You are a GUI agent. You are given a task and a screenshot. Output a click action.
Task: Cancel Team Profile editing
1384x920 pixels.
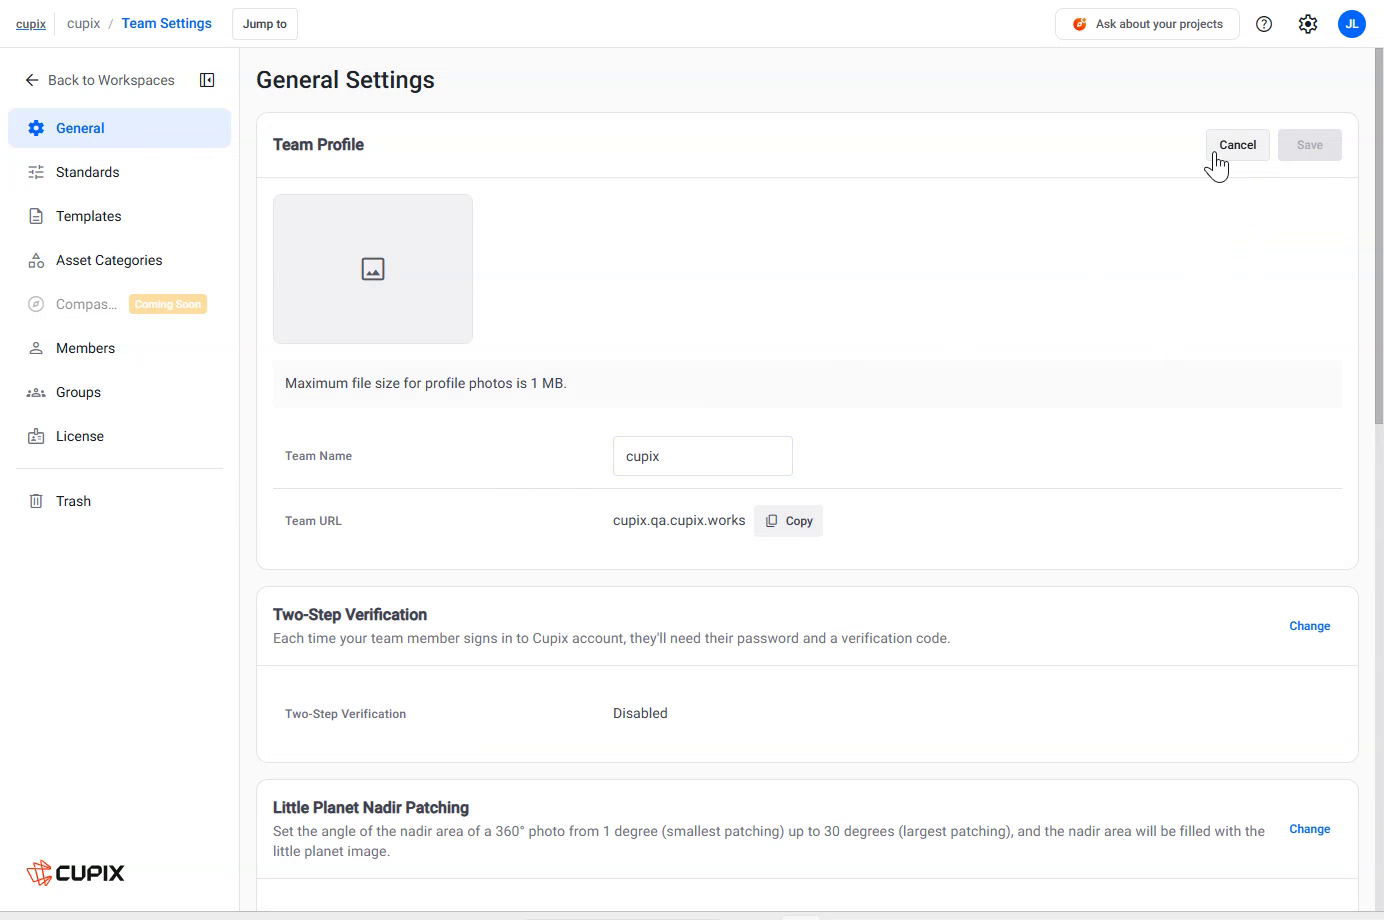(x=1237, y=145)
